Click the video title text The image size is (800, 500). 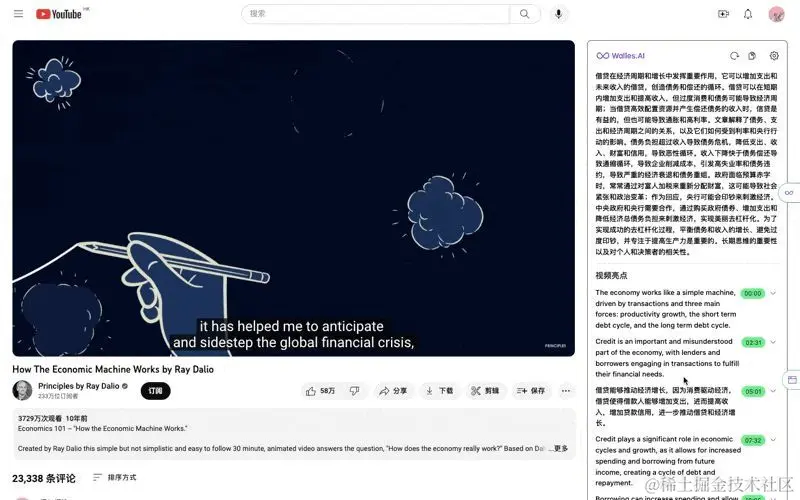pyautogui.click(x=113, y=369)
